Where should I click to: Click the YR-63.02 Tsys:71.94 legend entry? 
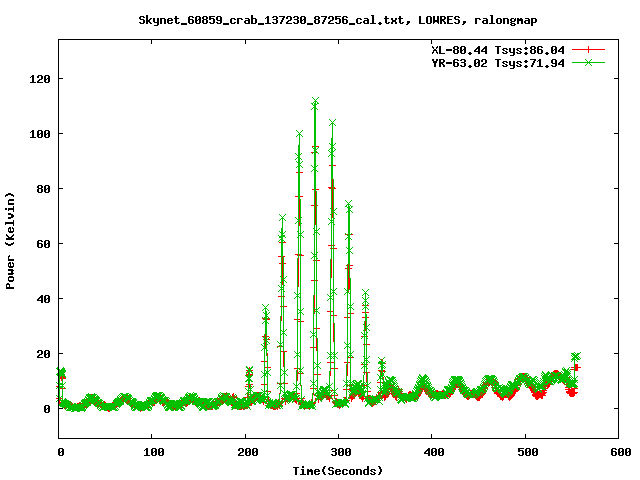498,63
